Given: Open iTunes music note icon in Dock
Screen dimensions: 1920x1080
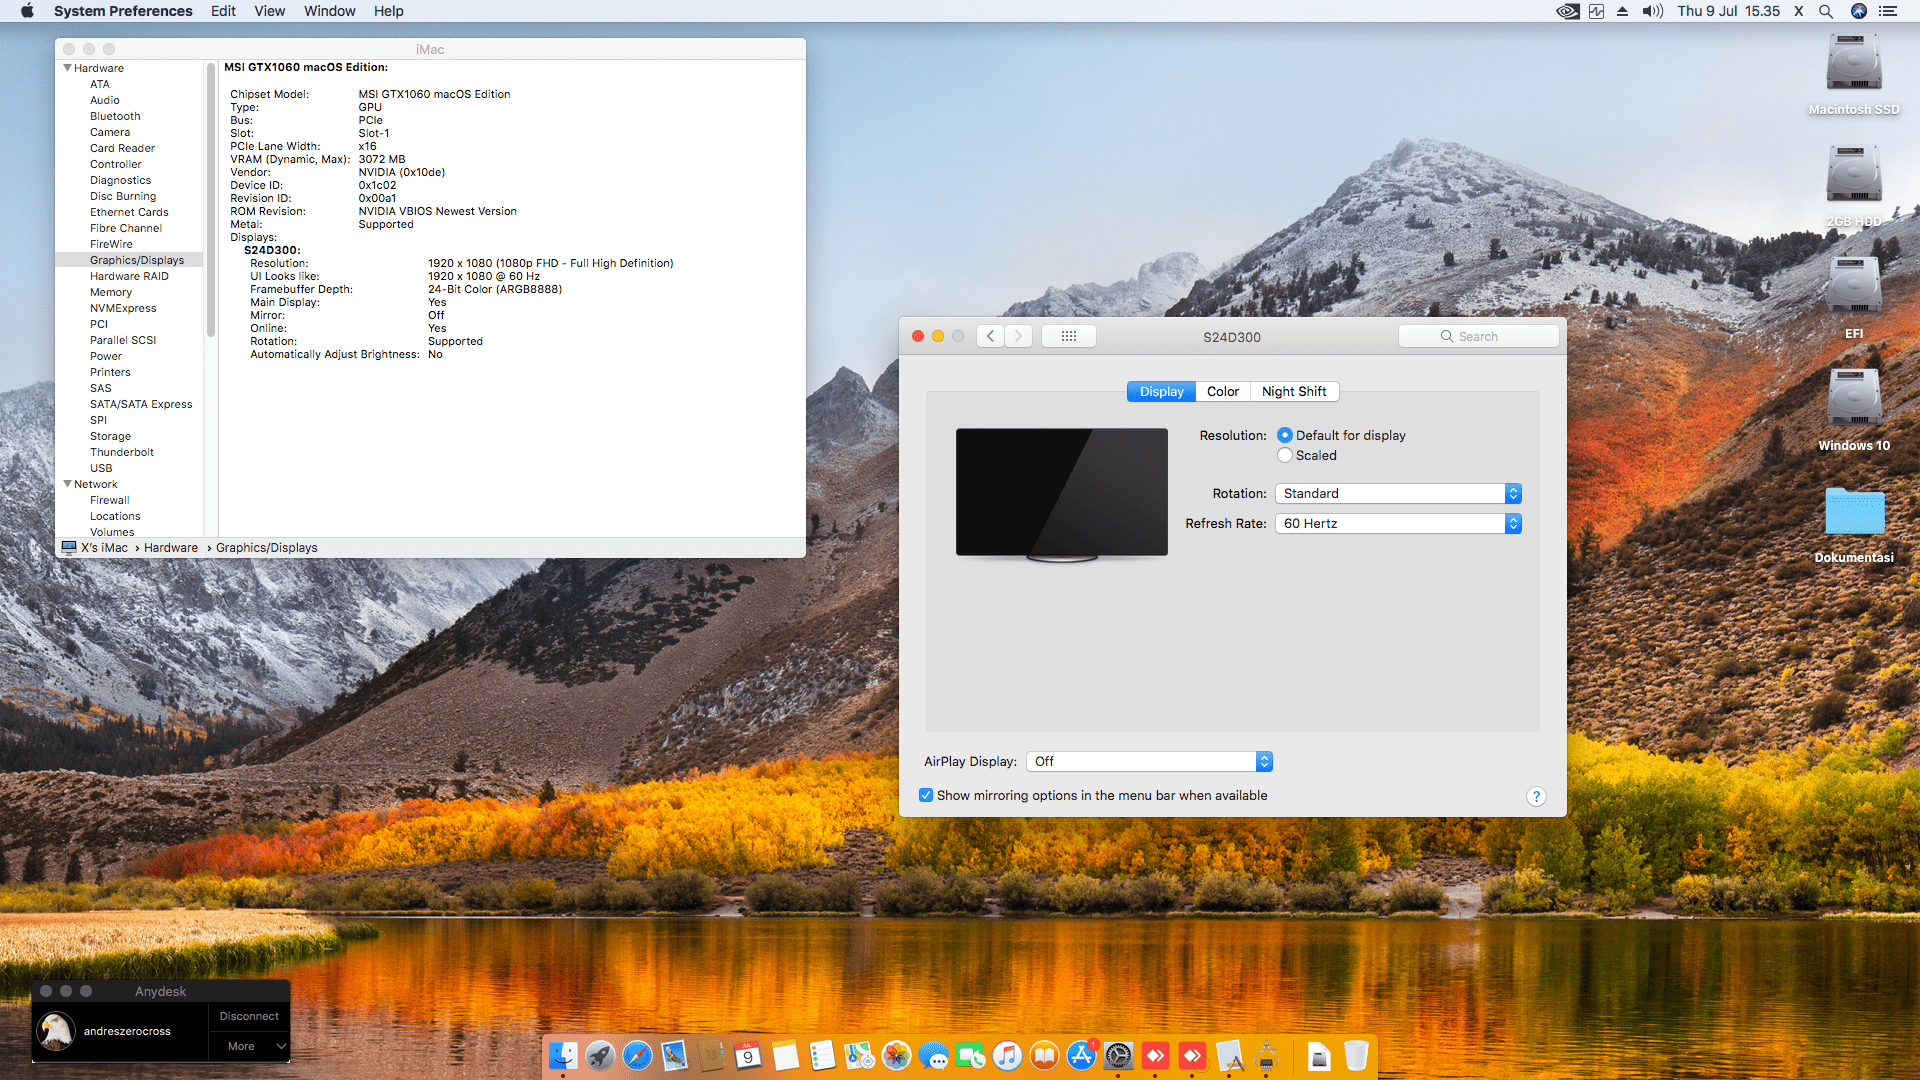Looking at the screenshot, I should point(1007,1055).
